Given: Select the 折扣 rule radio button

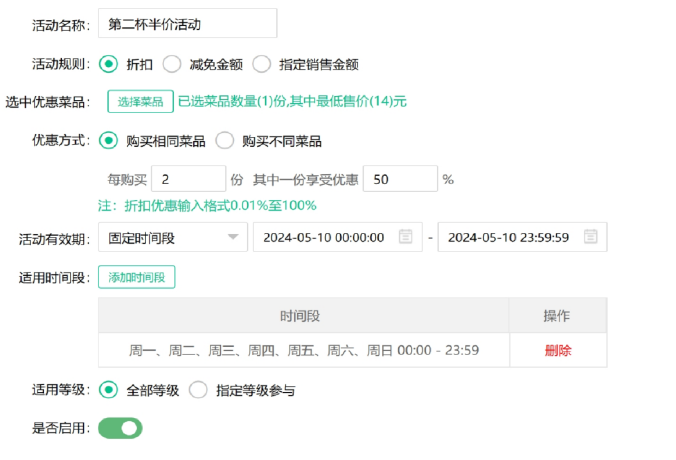Looking at the screenshot, I should pos(108,64).
